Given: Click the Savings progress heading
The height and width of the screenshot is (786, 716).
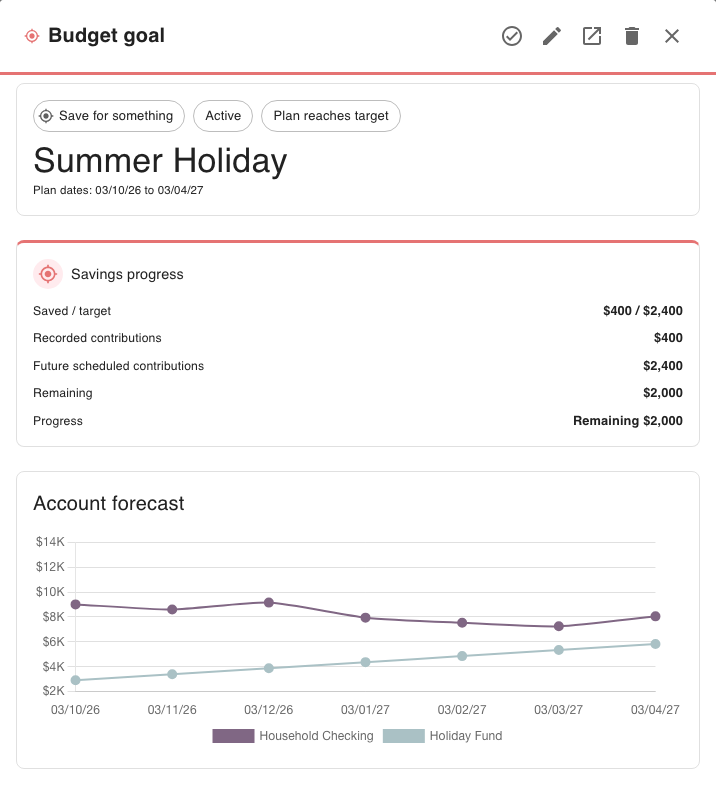Looking at the screenshot, I should (127, 274).
